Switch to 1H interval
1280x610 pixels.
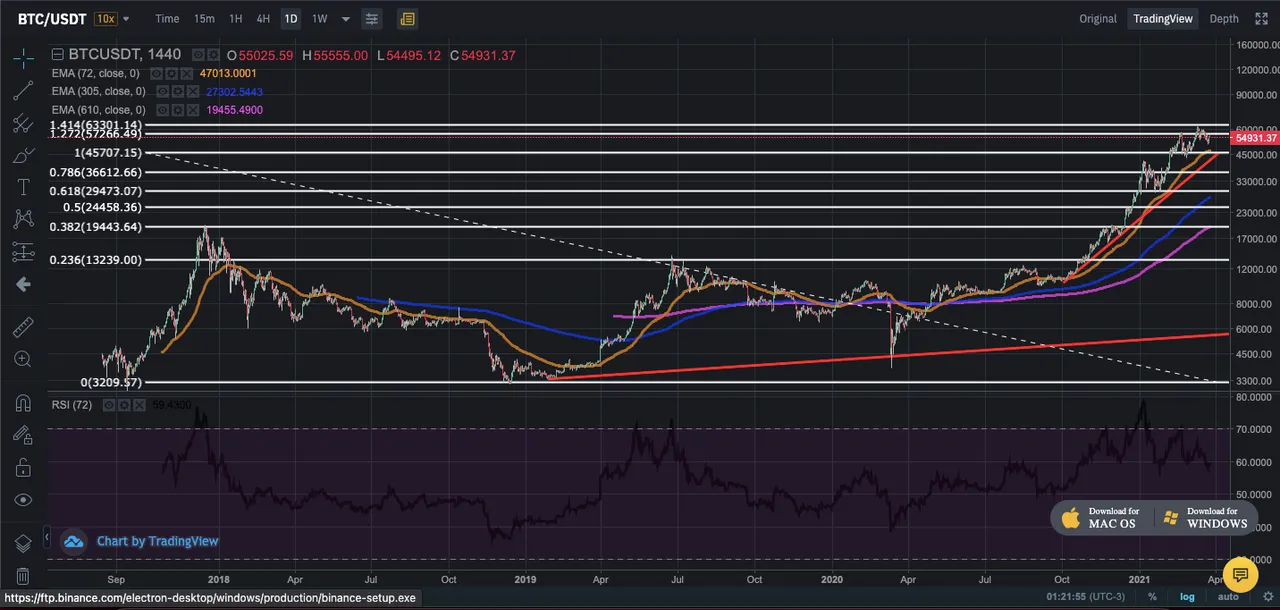point(236,19)
